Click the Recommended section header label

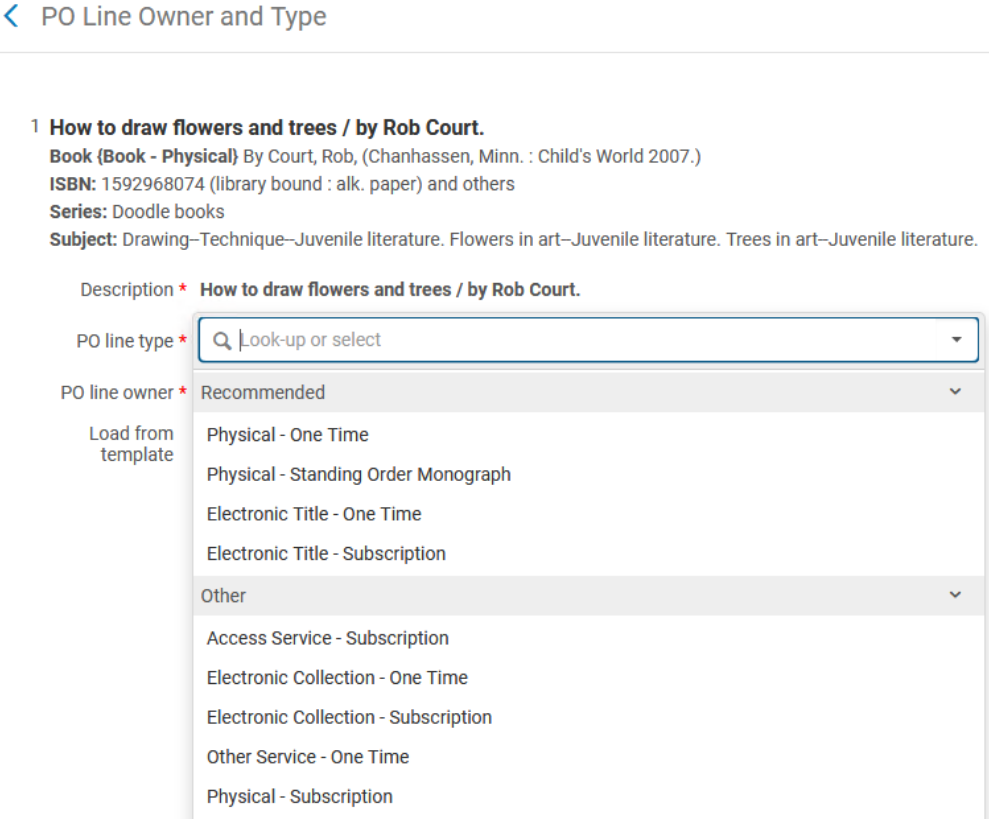pos(263,393)
